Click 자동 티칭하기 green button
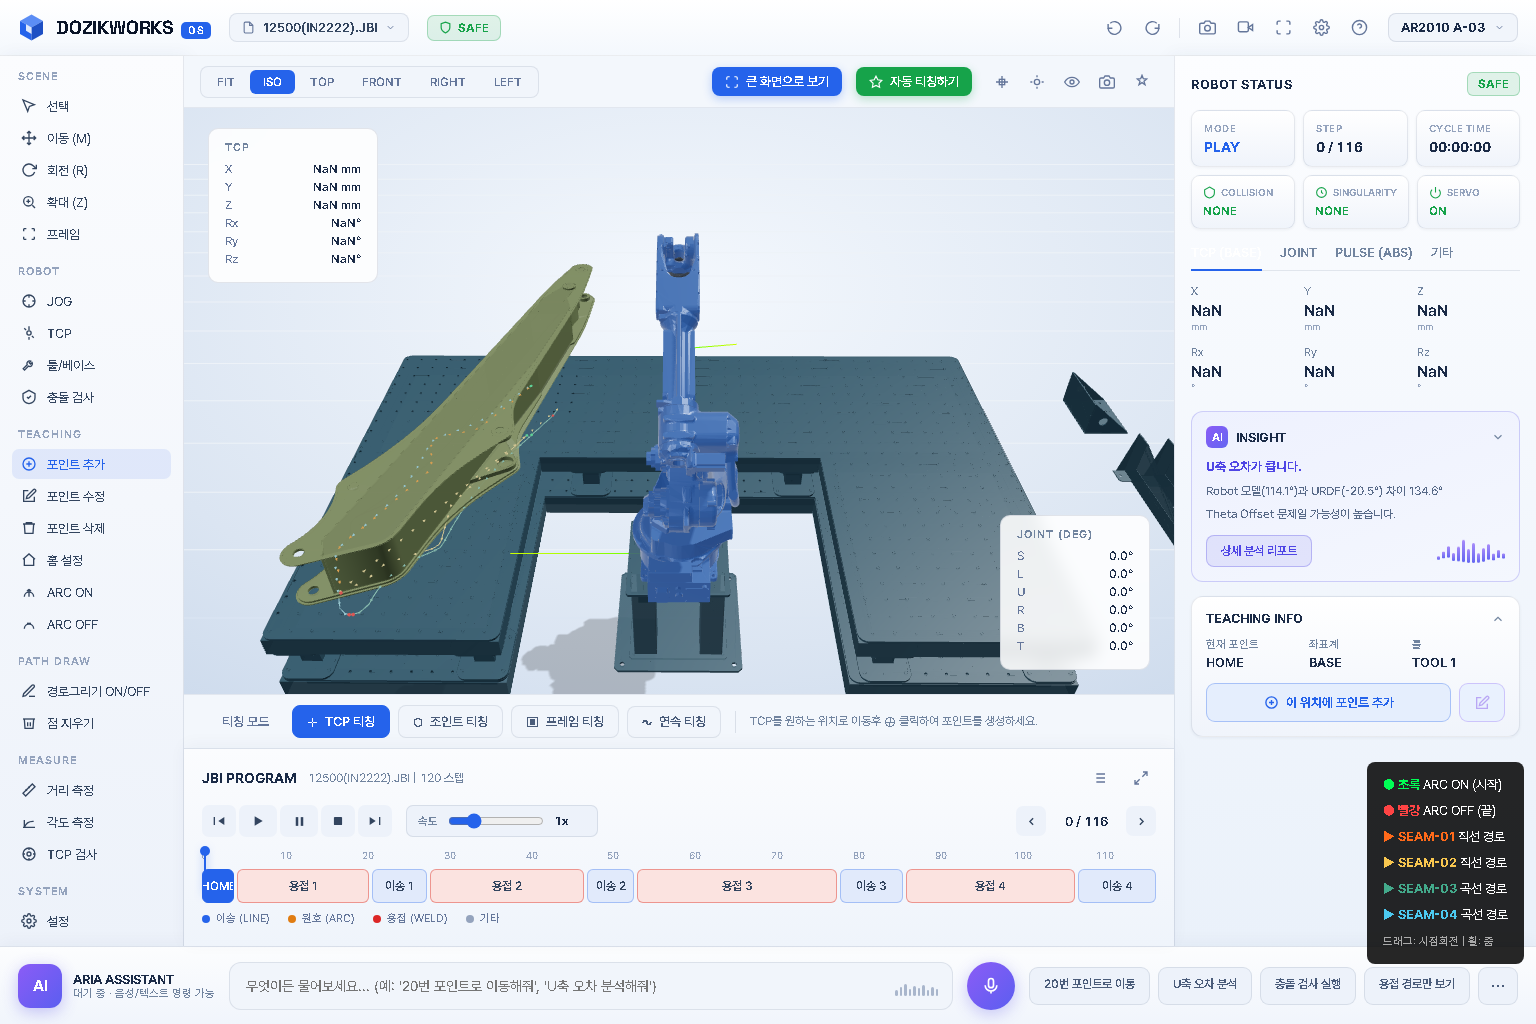The image size is (1536, 1024). tap(914, 82)
